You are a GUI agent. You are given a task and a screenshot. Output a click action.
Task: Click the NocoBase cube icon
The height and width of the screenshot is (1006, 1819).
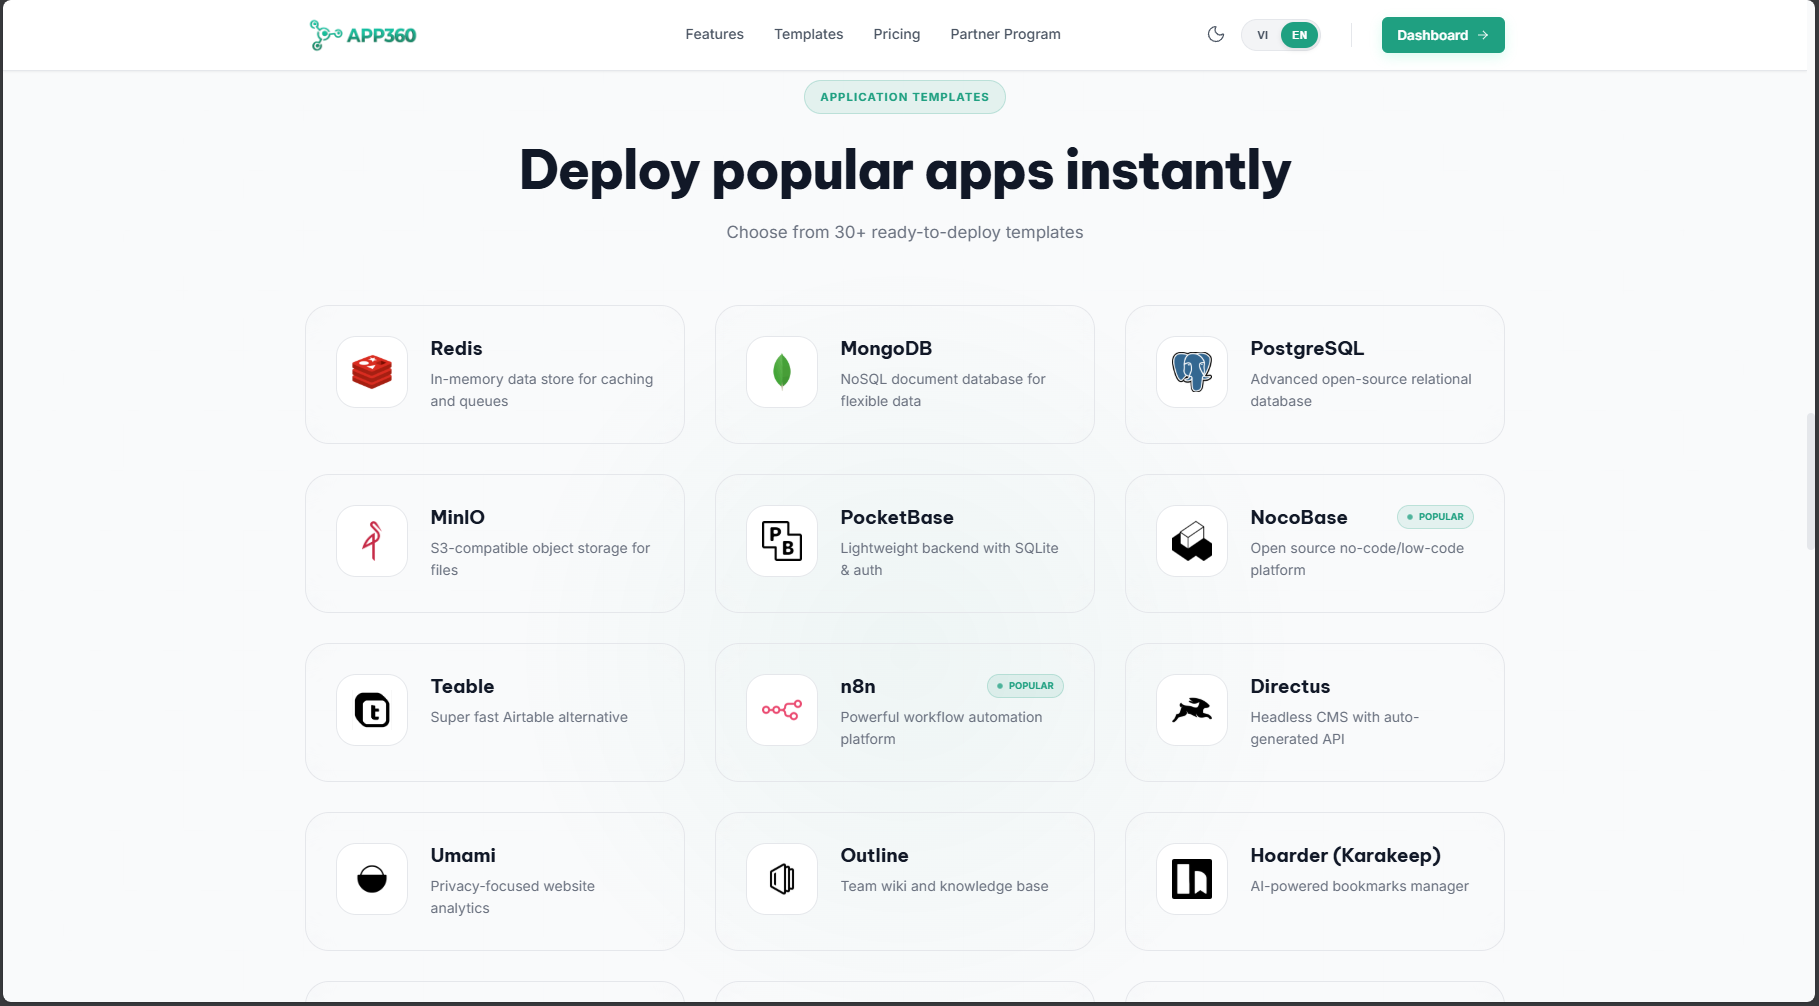[x=1192, y=541]
